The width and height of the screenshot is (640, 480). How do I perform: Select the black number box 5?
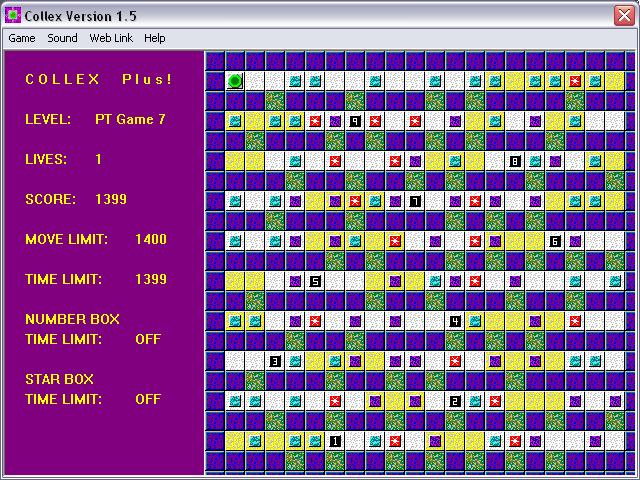(x=315, y=281)
